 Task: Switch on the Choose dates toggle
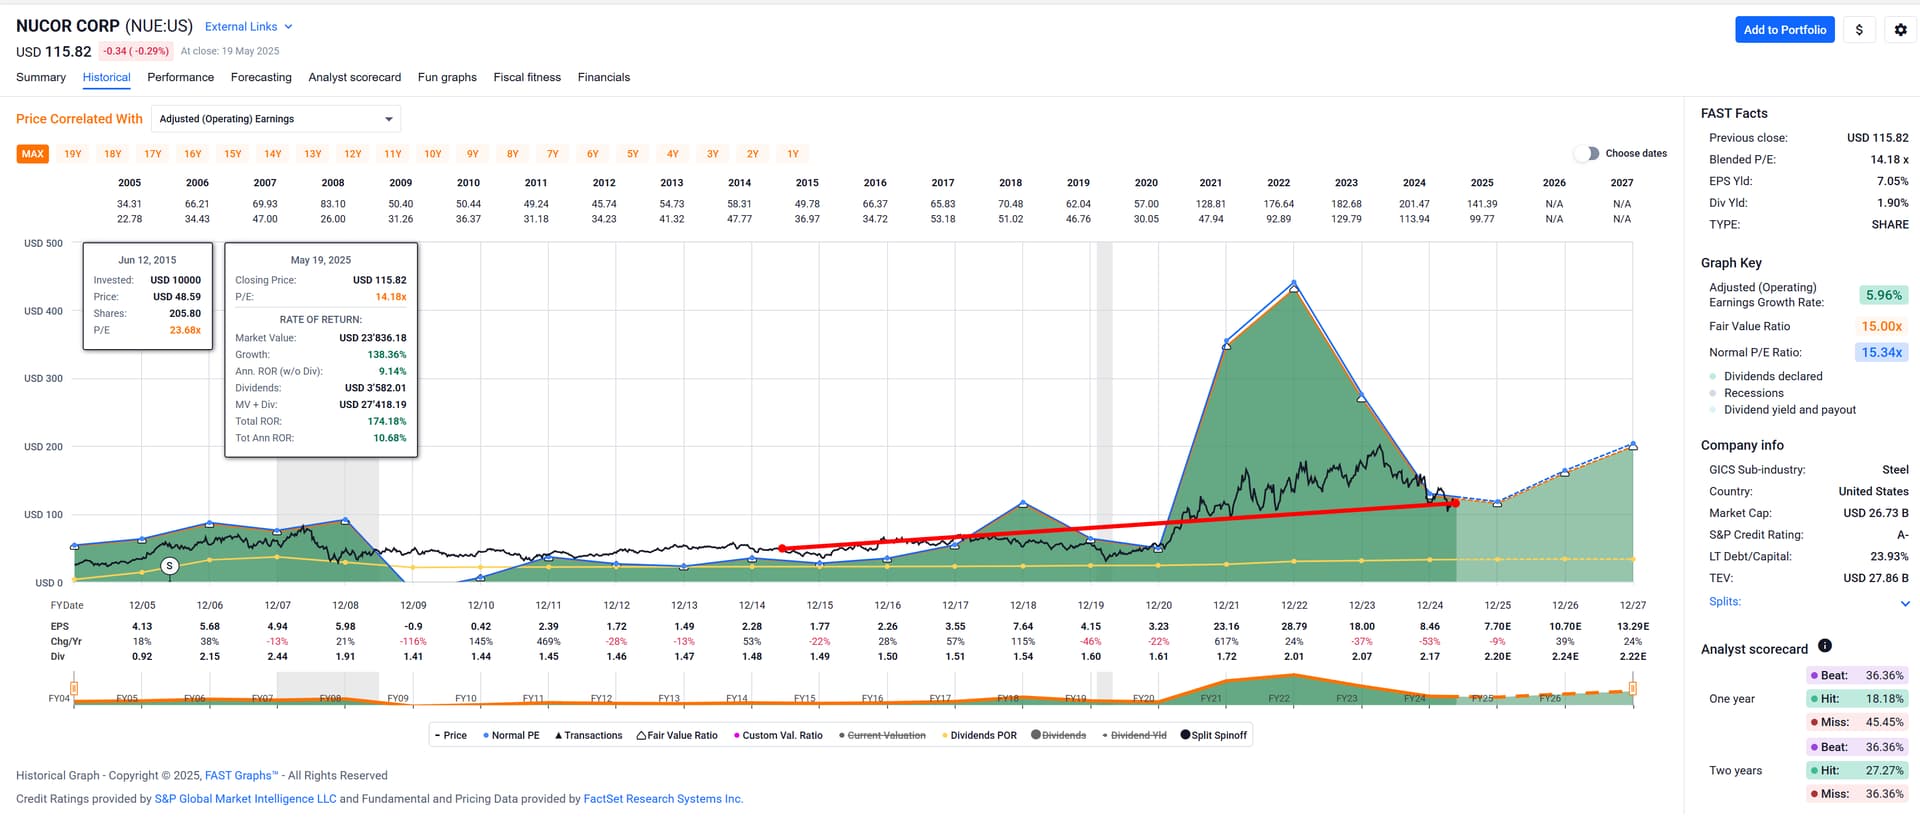[1586, 153]
